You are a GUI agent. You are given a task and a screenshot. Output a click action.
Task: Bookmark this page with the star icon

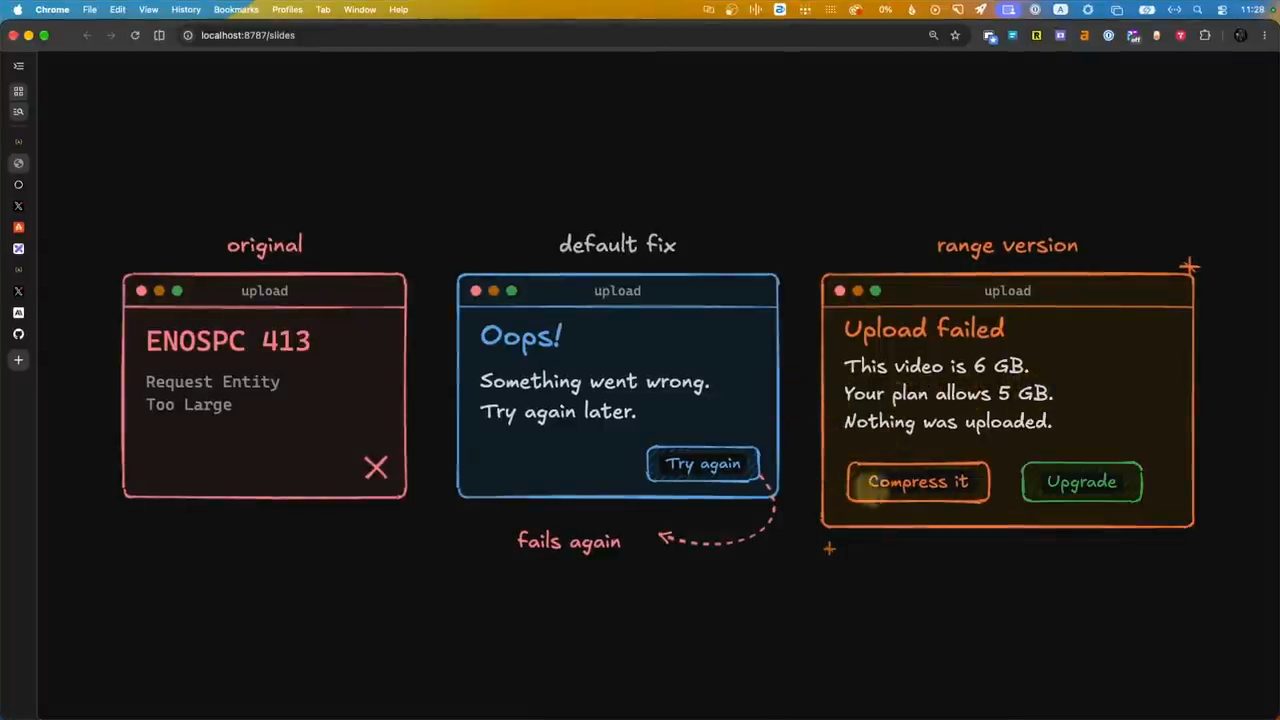tap(955, 35)
